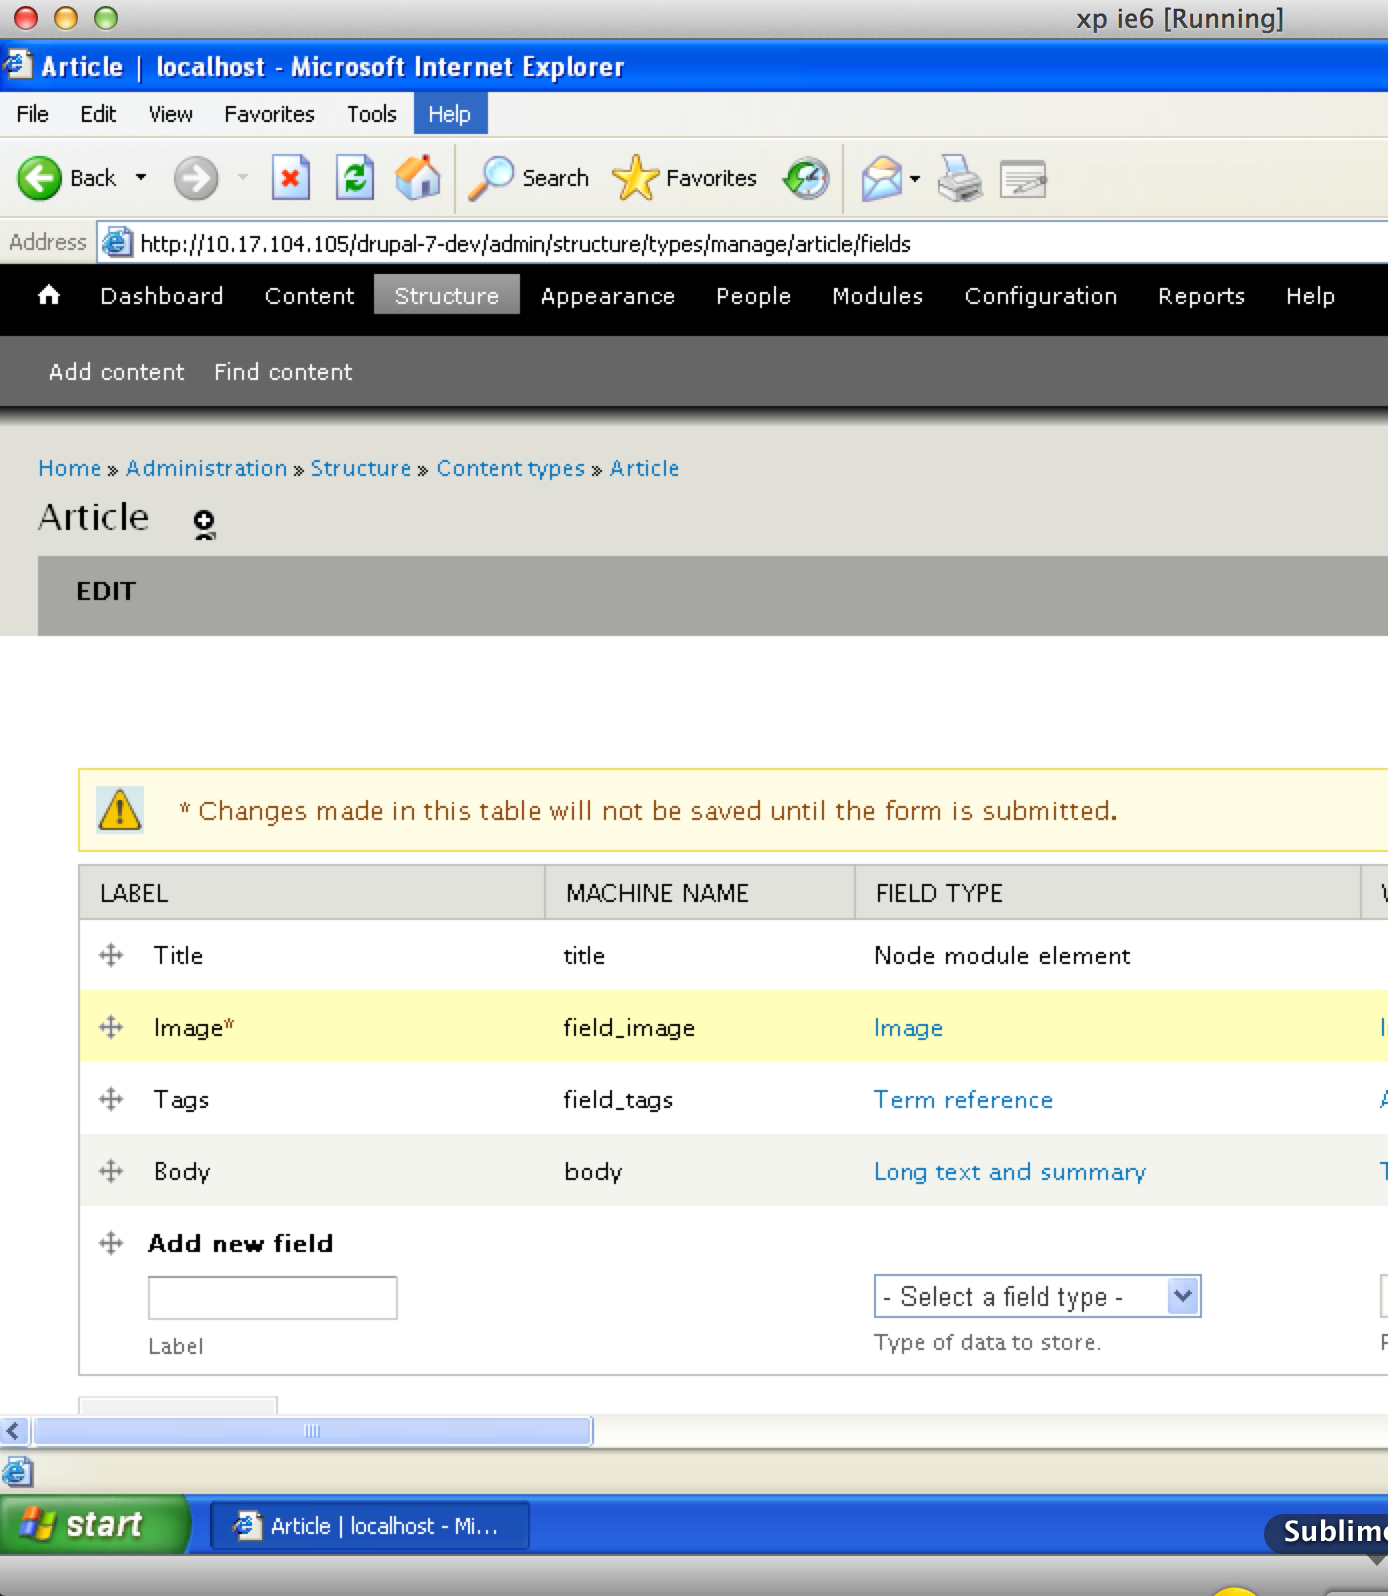Click the drag handle for Tags row
The height and width of the screenshot is (1596, 1388).
tap(111, 1099)
